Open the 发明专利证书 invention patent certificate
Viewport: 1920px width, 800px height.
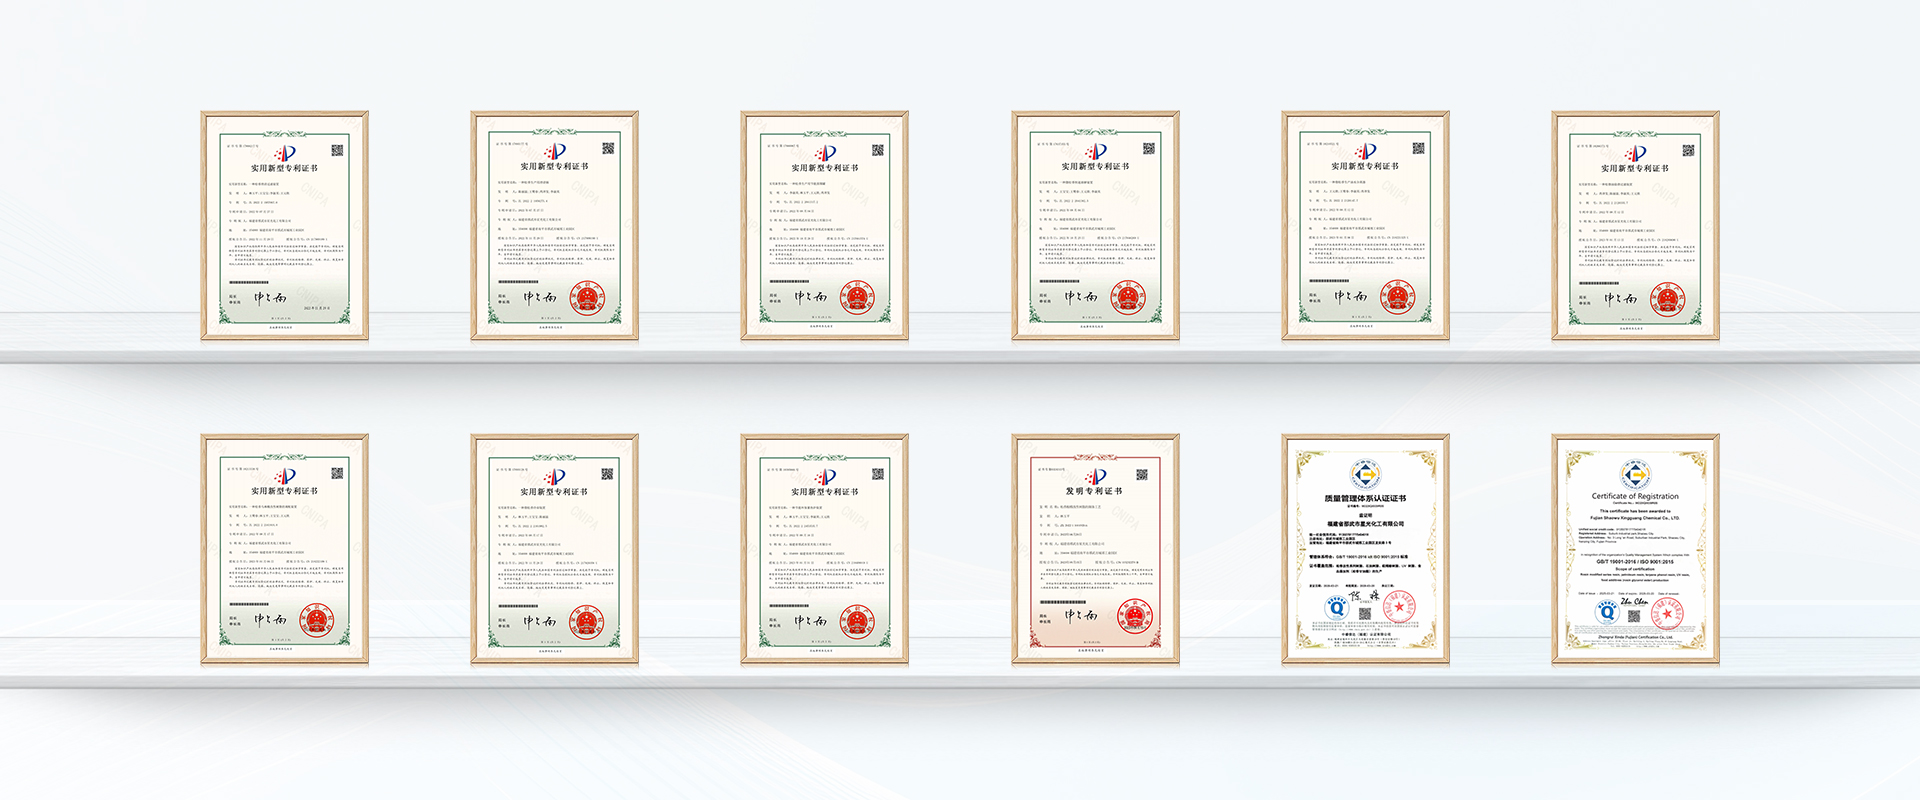tap(1095, 548)
